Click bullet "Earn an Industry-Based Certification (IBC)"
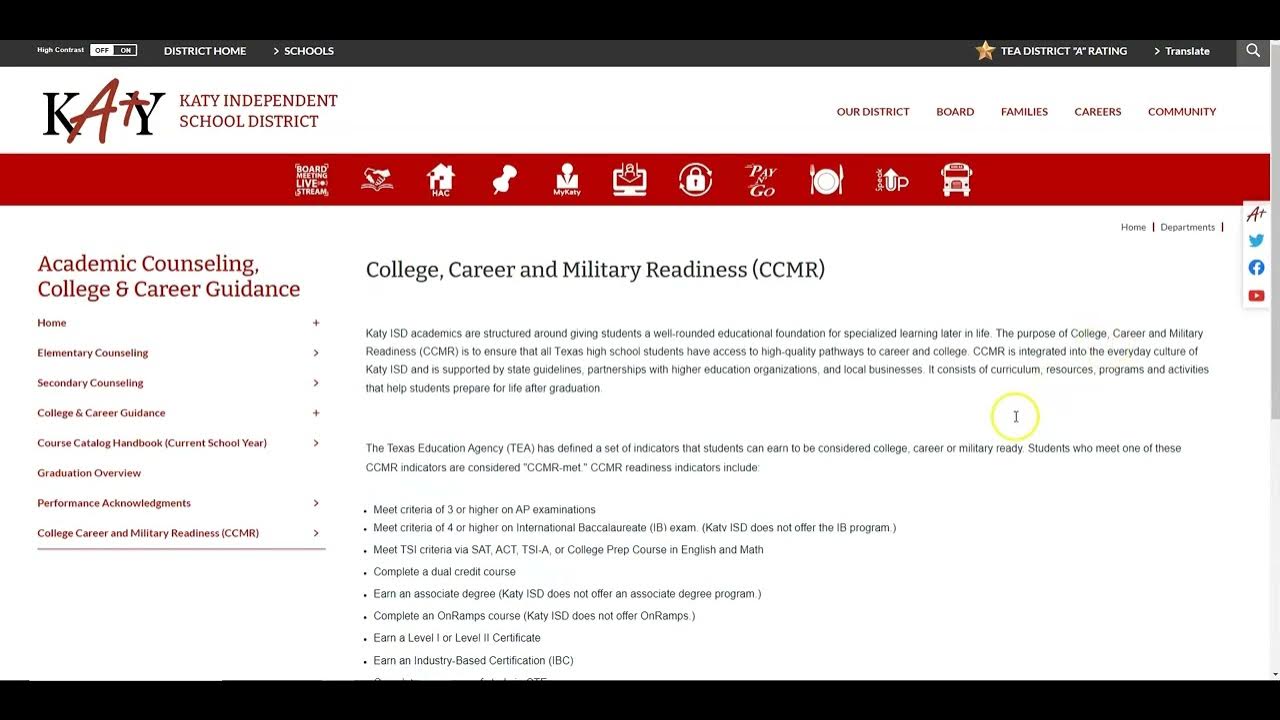Image resolution: width=1280 pixels, height=720 pixels. click(473, 661)
